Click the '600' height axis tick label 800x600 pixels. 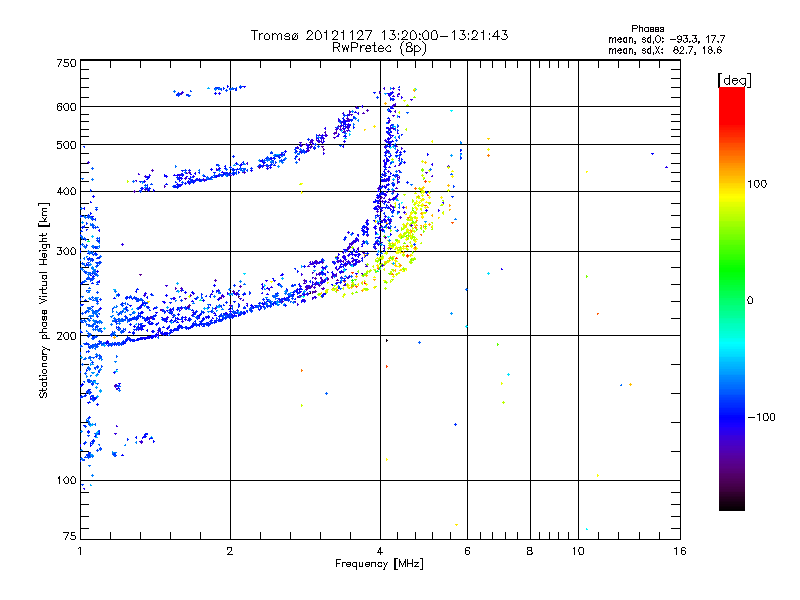point(66,107)
